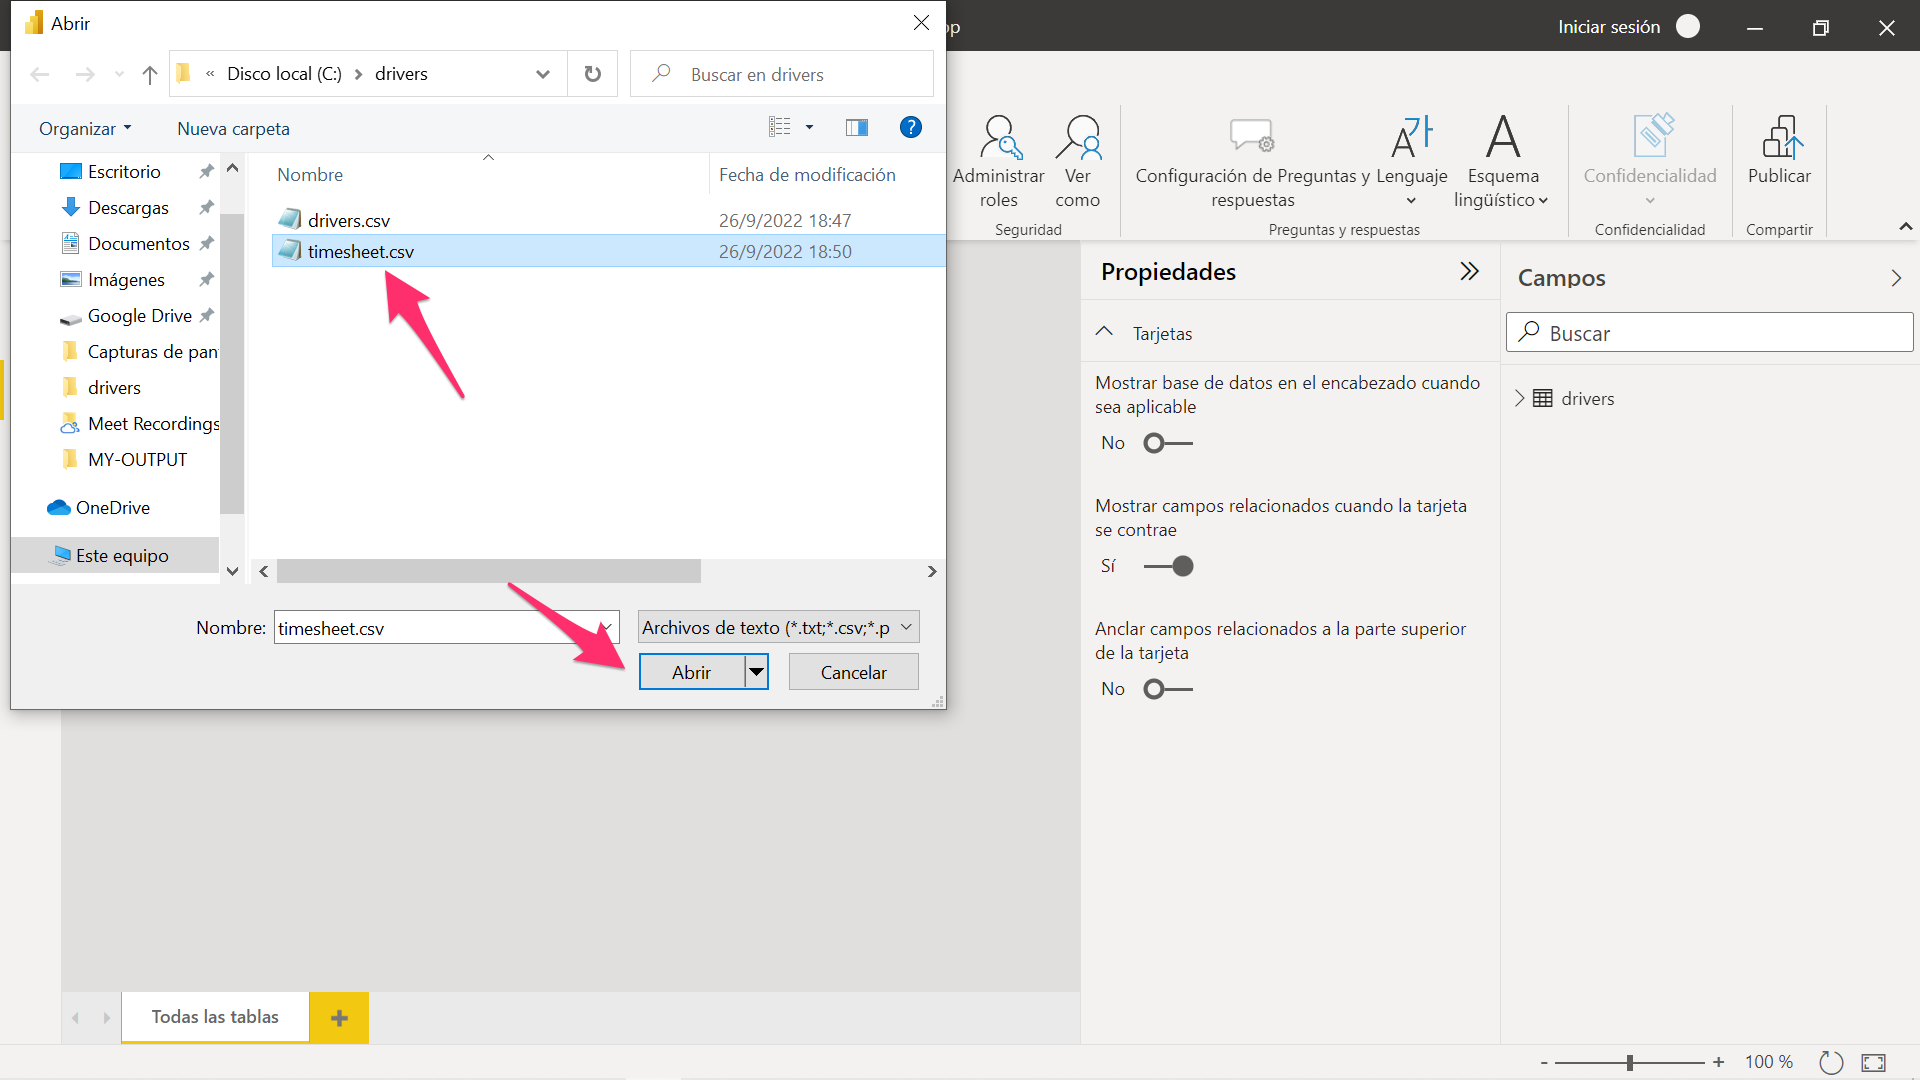1920x1080 pixels.
Task: Open Abrir button split dropdown arrow
Action: tap(757, 672)
